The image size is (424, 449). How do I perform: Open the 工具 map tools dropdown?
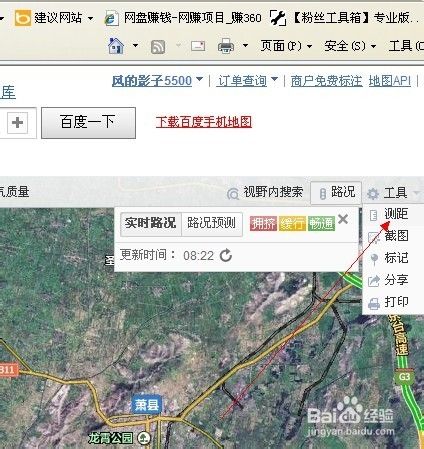[x=392, y=193]
